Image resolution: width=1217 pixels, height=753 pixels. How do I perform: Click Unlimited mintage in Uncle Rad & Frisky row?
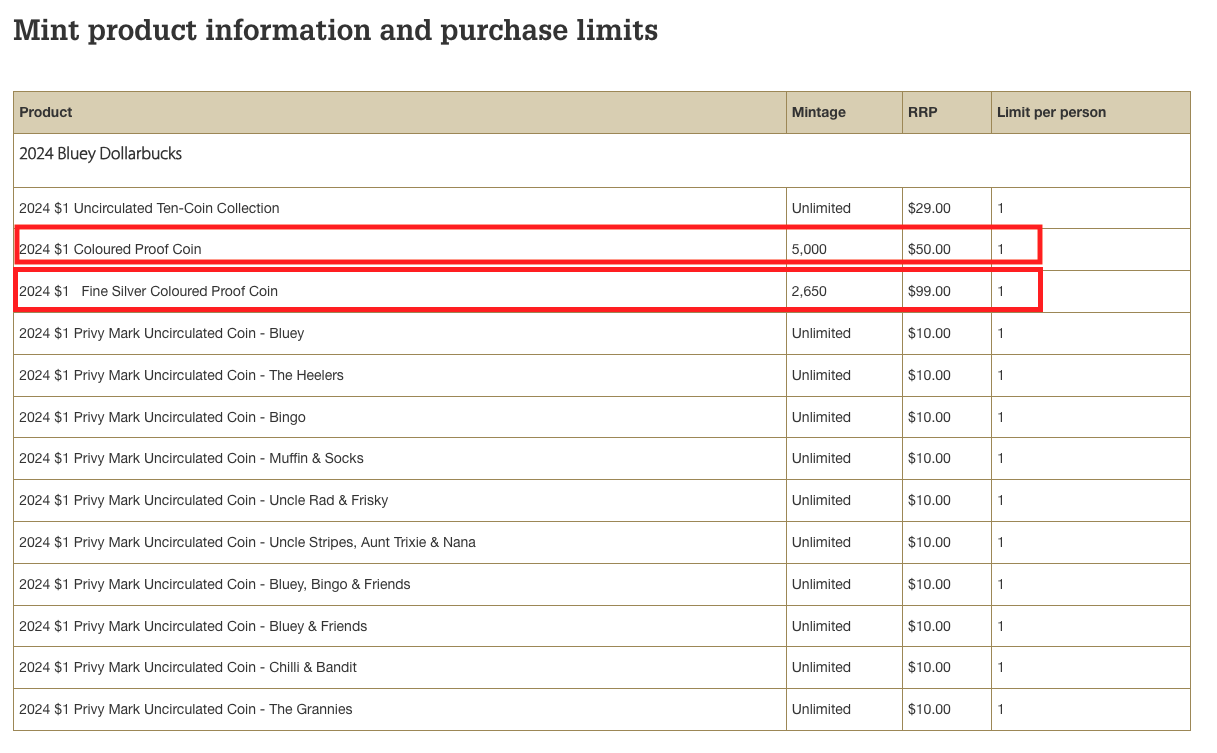coord(821,500)
